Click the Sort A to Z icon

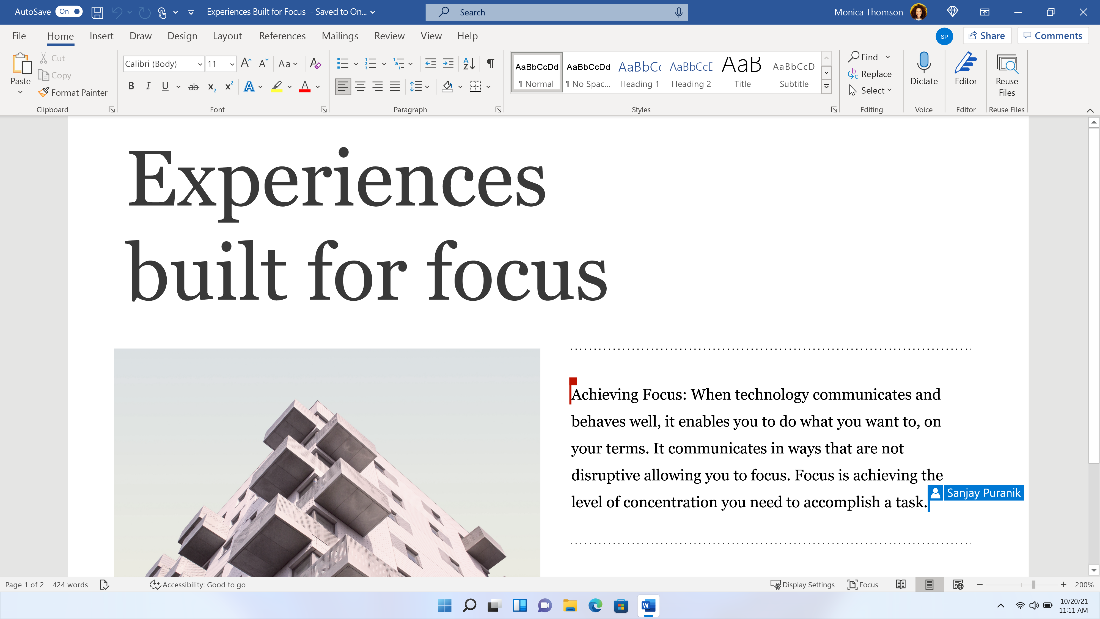point(471,63)
